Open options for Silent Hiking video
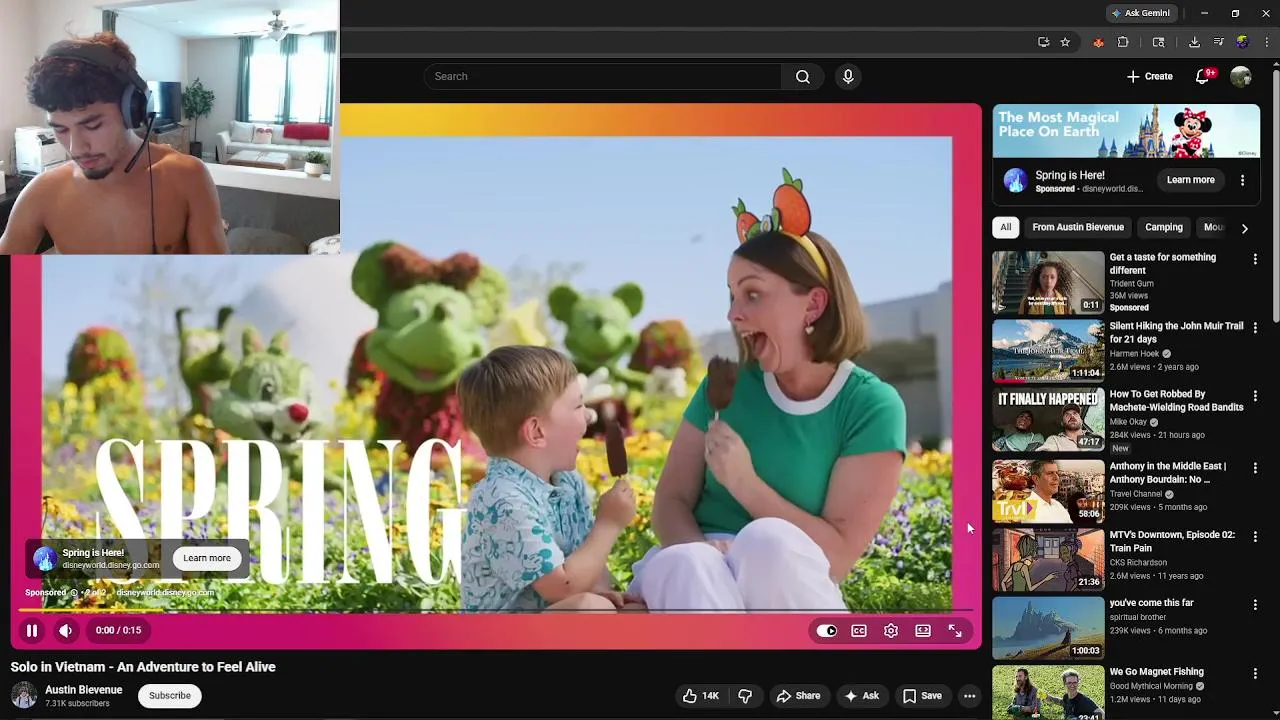This screenshot has height=720, width=1280. click(1255, 328)
